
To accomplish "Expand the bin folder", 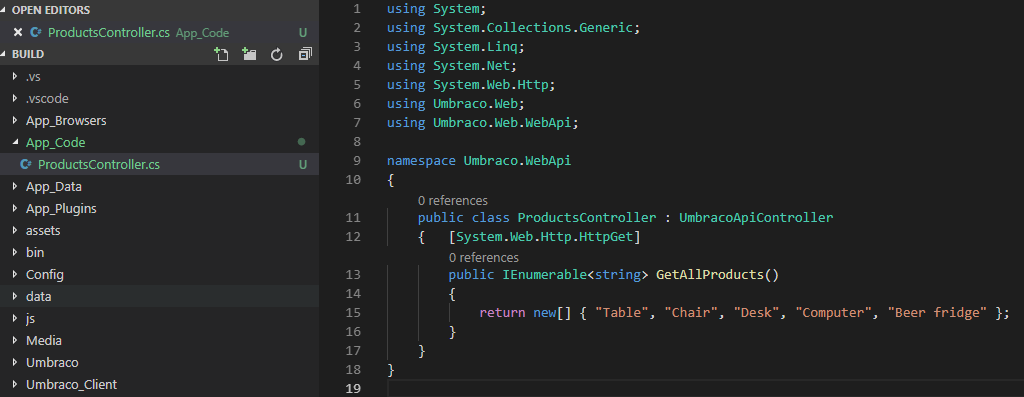I will click(16, 252).
